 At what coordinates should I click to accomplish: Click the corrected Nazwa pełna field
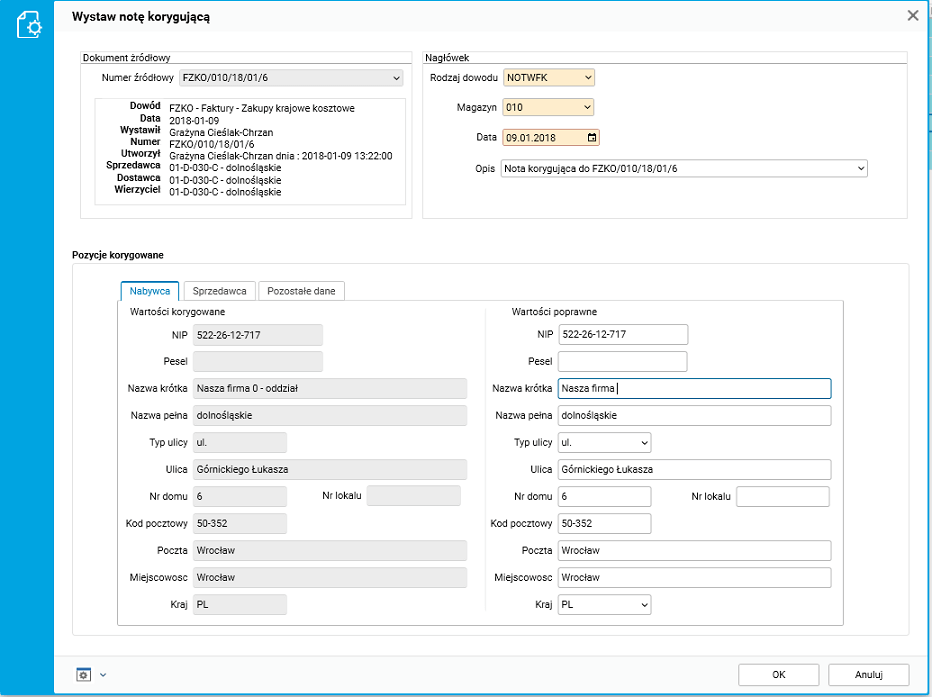694,415
